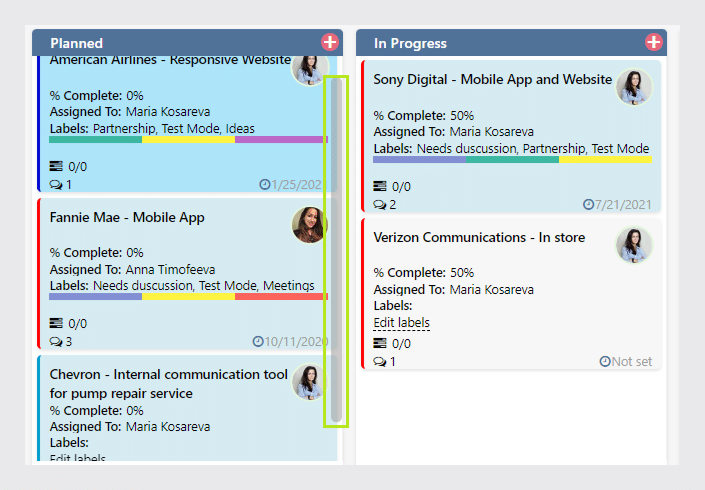
Task: Click In Progress column header
Action: 511,43
